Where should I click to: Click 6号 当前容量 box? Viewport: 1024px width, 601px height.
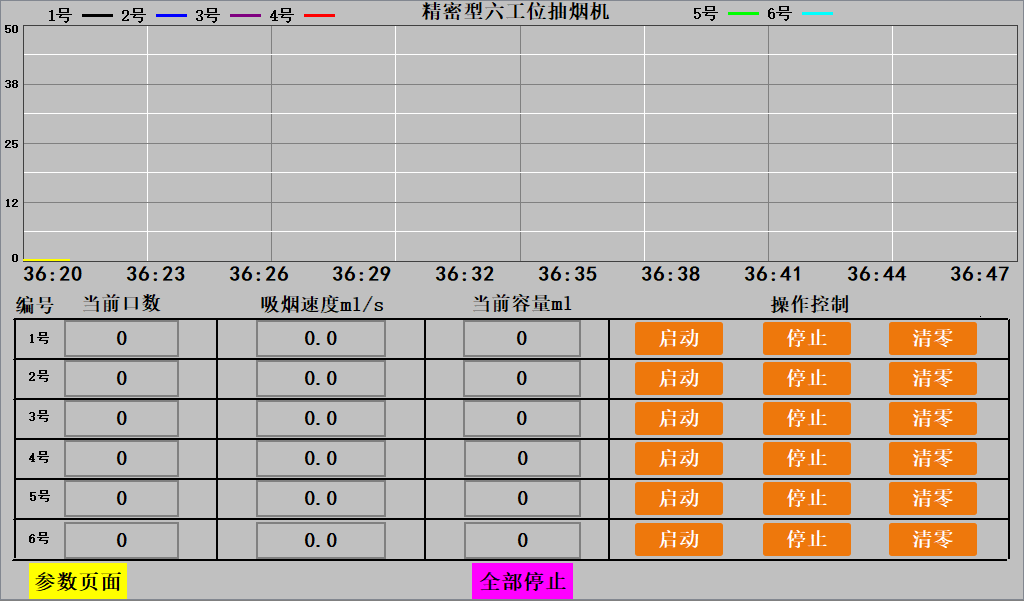[x=522, y=540]
